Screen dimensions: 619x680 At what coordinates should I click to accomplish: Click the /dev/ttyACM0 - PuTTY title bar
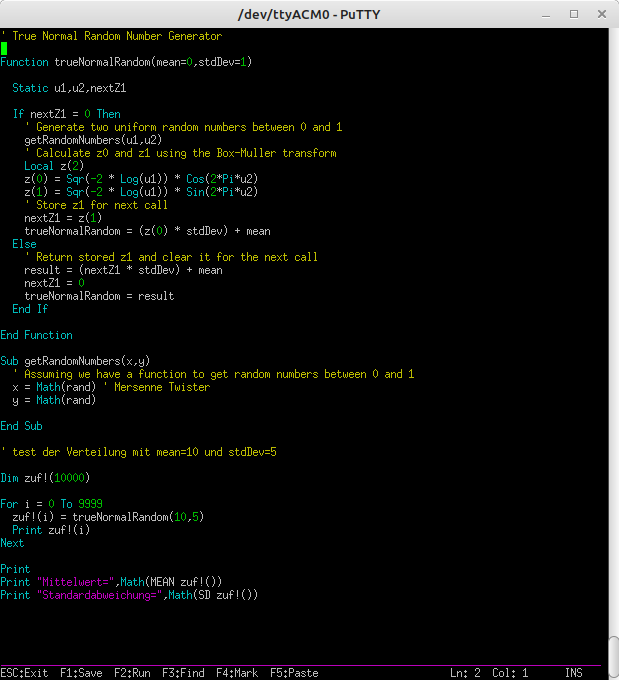tap(309, 14)
